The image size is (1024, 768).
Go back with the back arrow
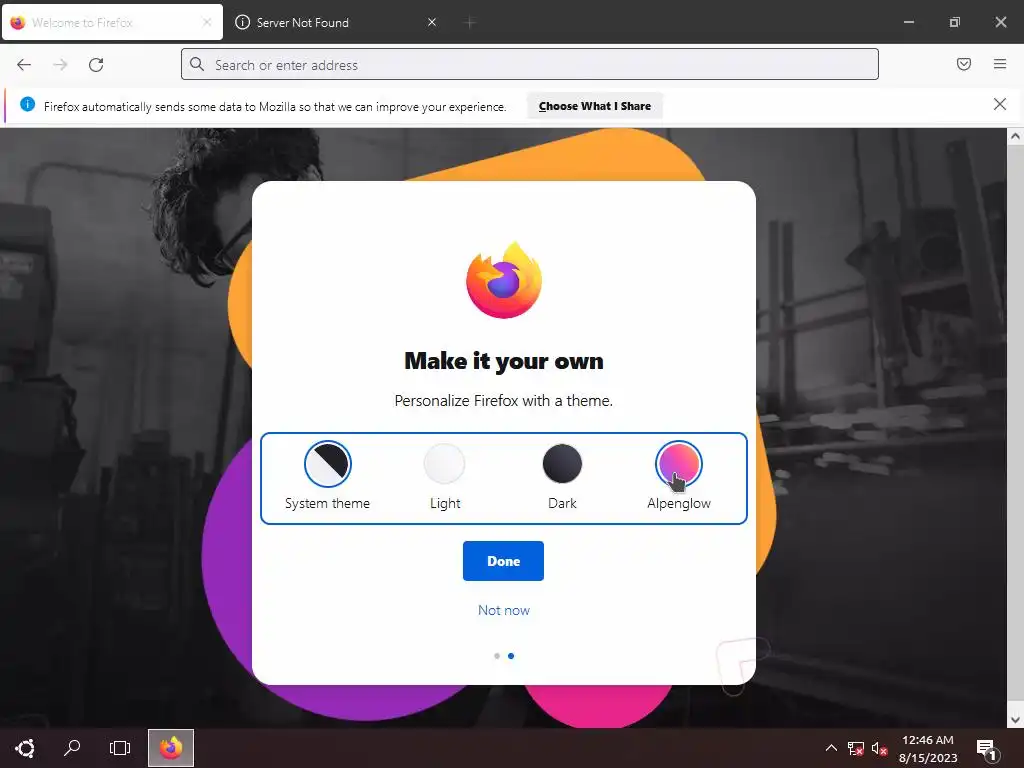click(24, 65)
